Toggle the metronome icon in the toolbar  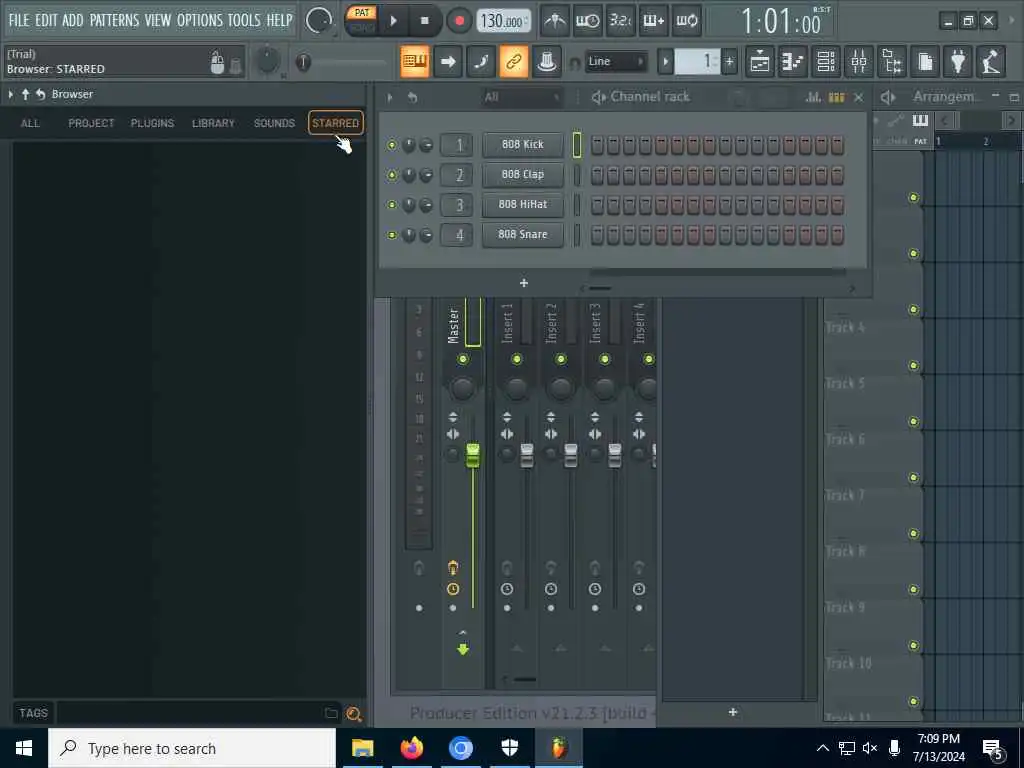click(555, 21)
